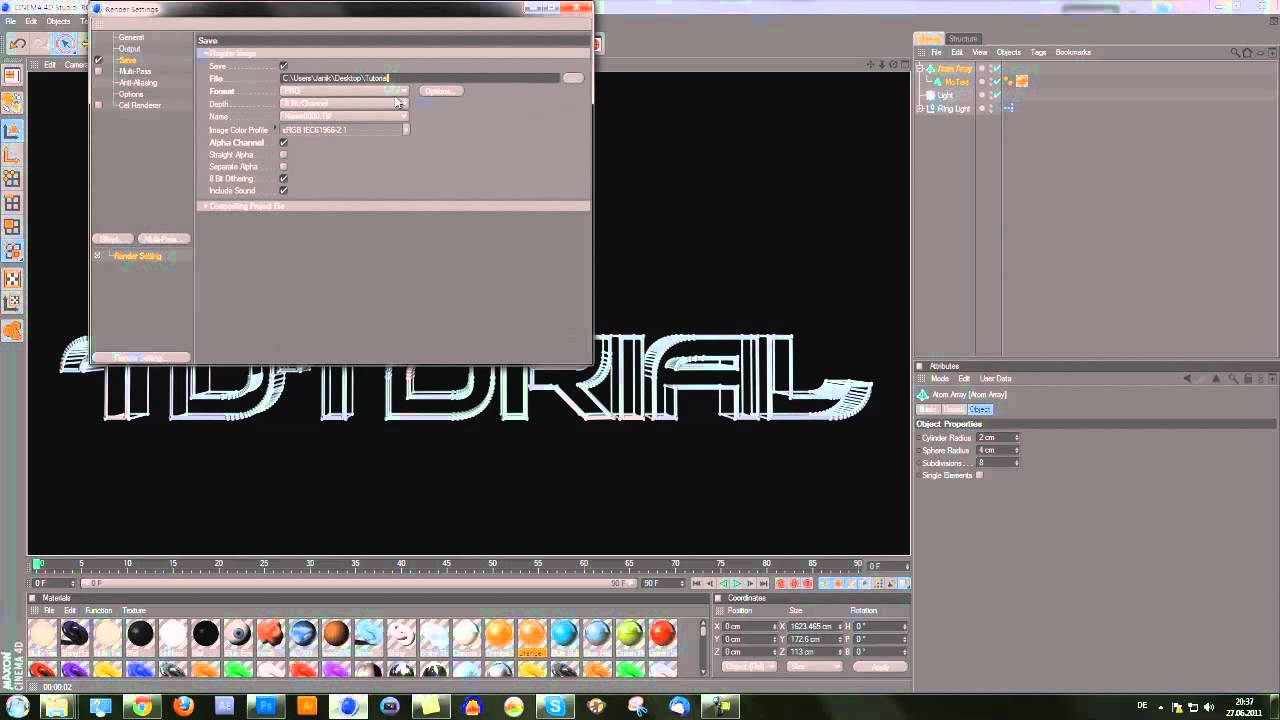1280x720 pixels.
Task: Open the search icon in Object Manager
Action: pos(1235,52)
